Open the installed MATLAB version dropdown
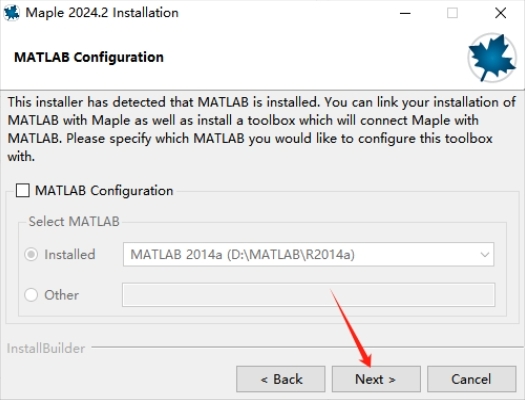This screenshot has height=400, width=525. click(x=308, y=255)
